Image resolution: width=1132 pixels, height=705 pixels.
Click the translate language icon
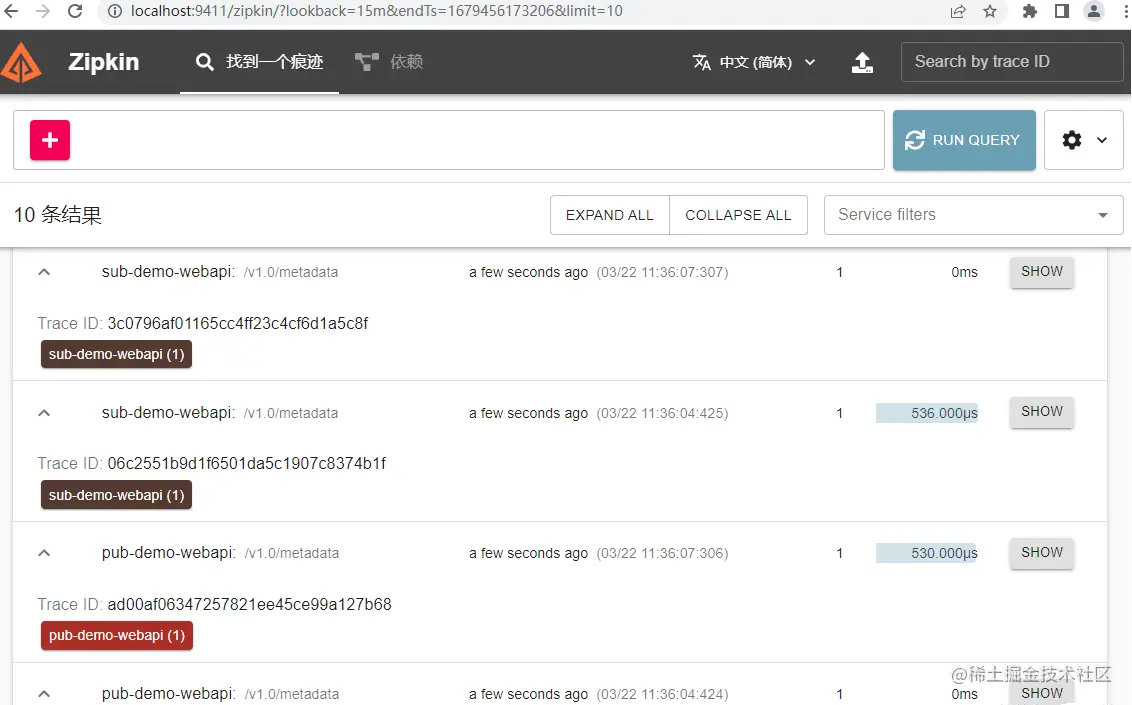(701, 62)
